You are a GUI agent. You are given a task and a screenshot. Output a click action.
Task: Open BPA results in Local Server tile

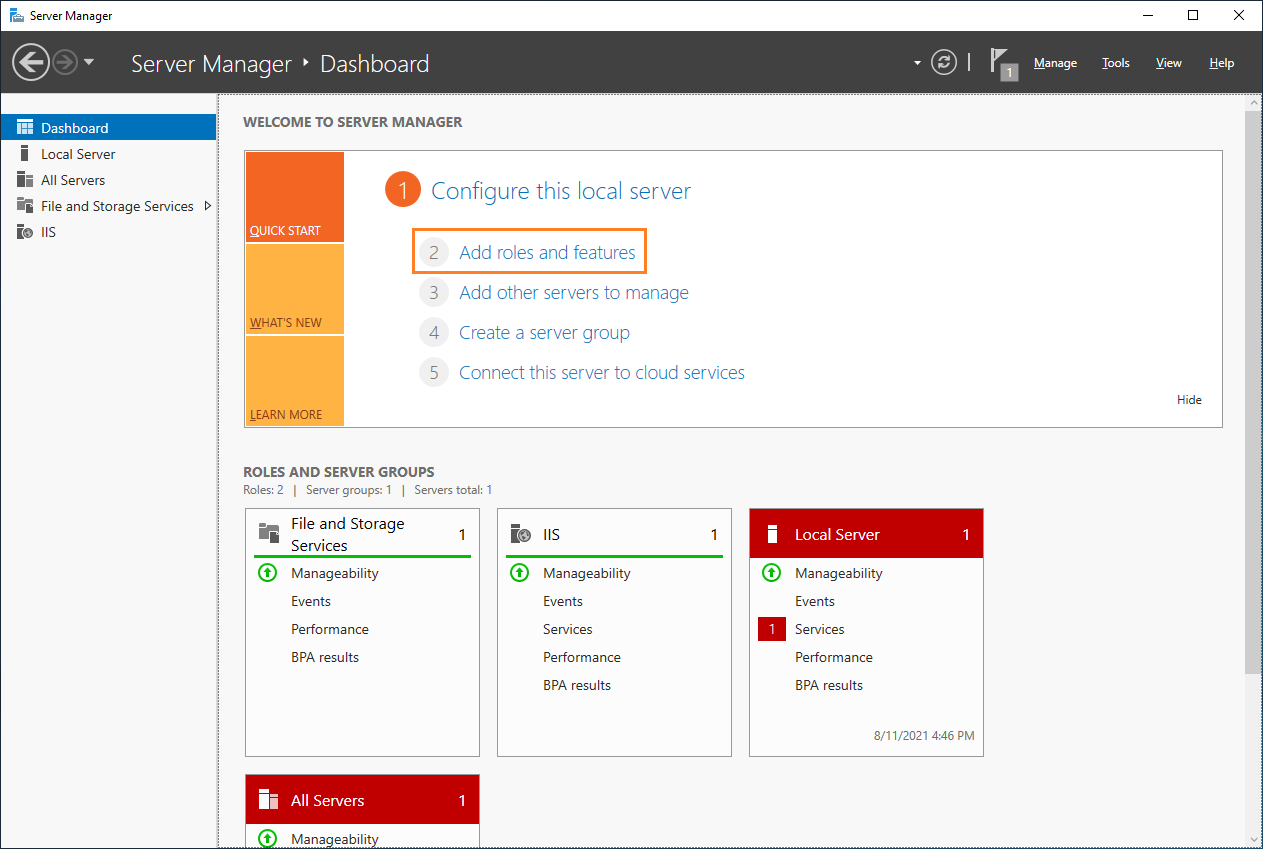click(829, 685)
